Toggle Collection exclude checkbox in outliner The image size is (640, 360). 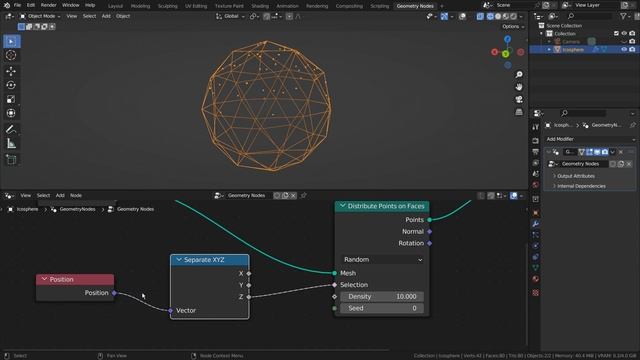(616, 33)
